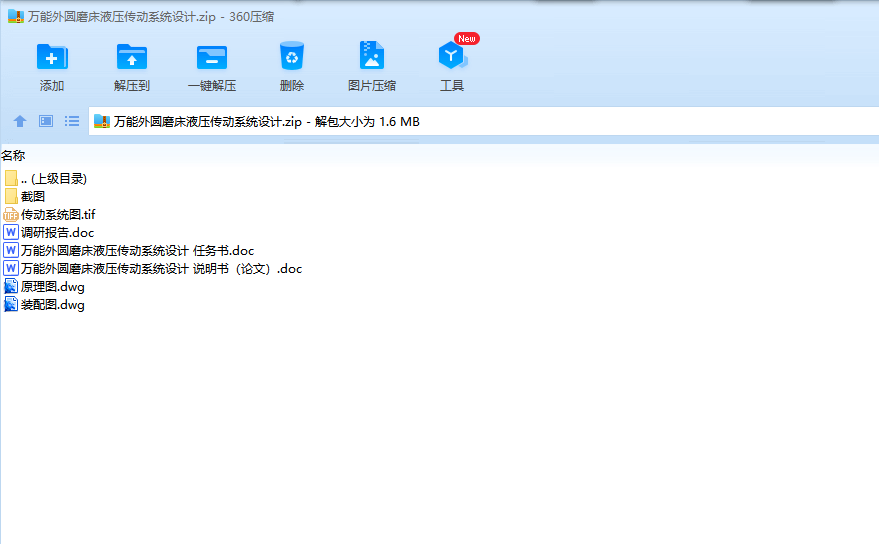Viewport: 879px width, 544px height.
Task: Go up one level with the arrow icon
Action: click(x=20, y=121)
